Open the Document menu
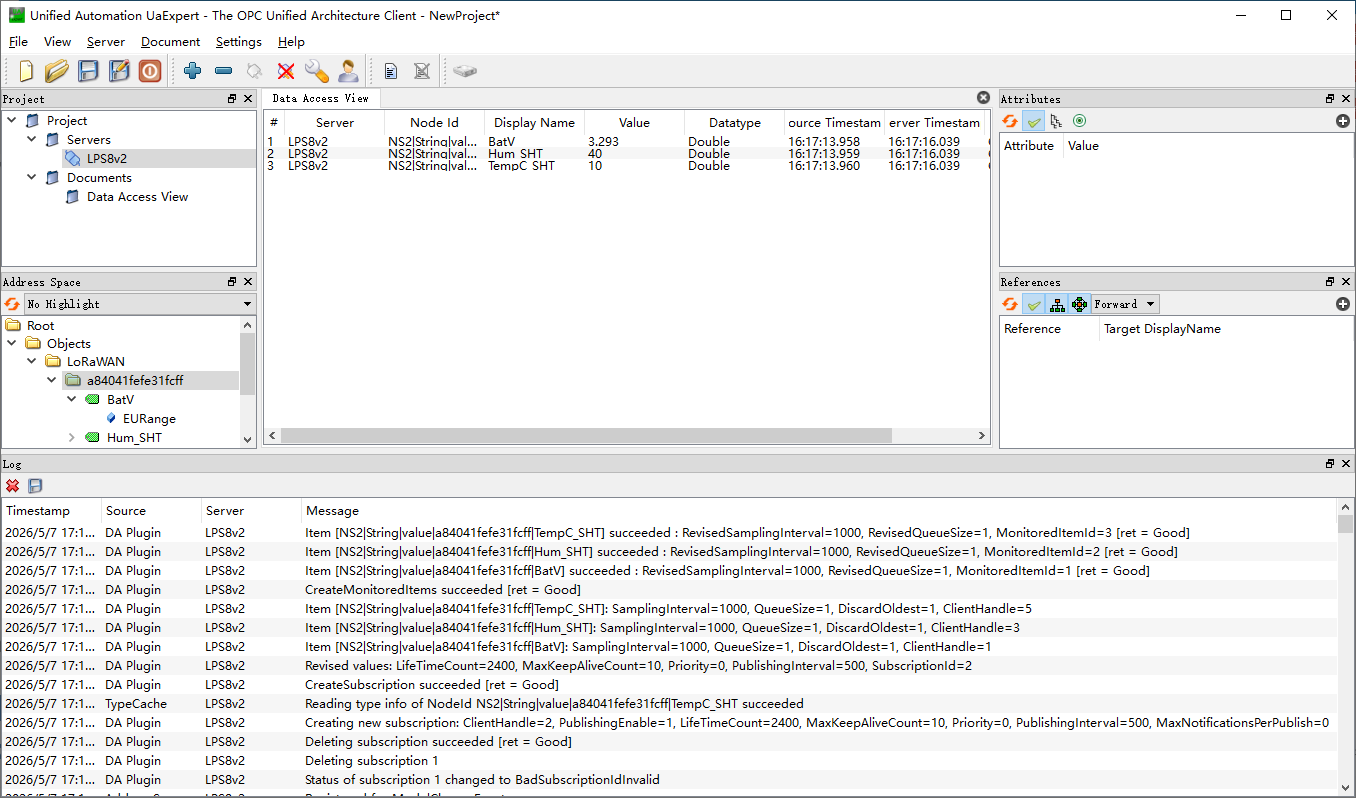The height and width of the screenshot is (798, 1356). [x=170, y=42]
